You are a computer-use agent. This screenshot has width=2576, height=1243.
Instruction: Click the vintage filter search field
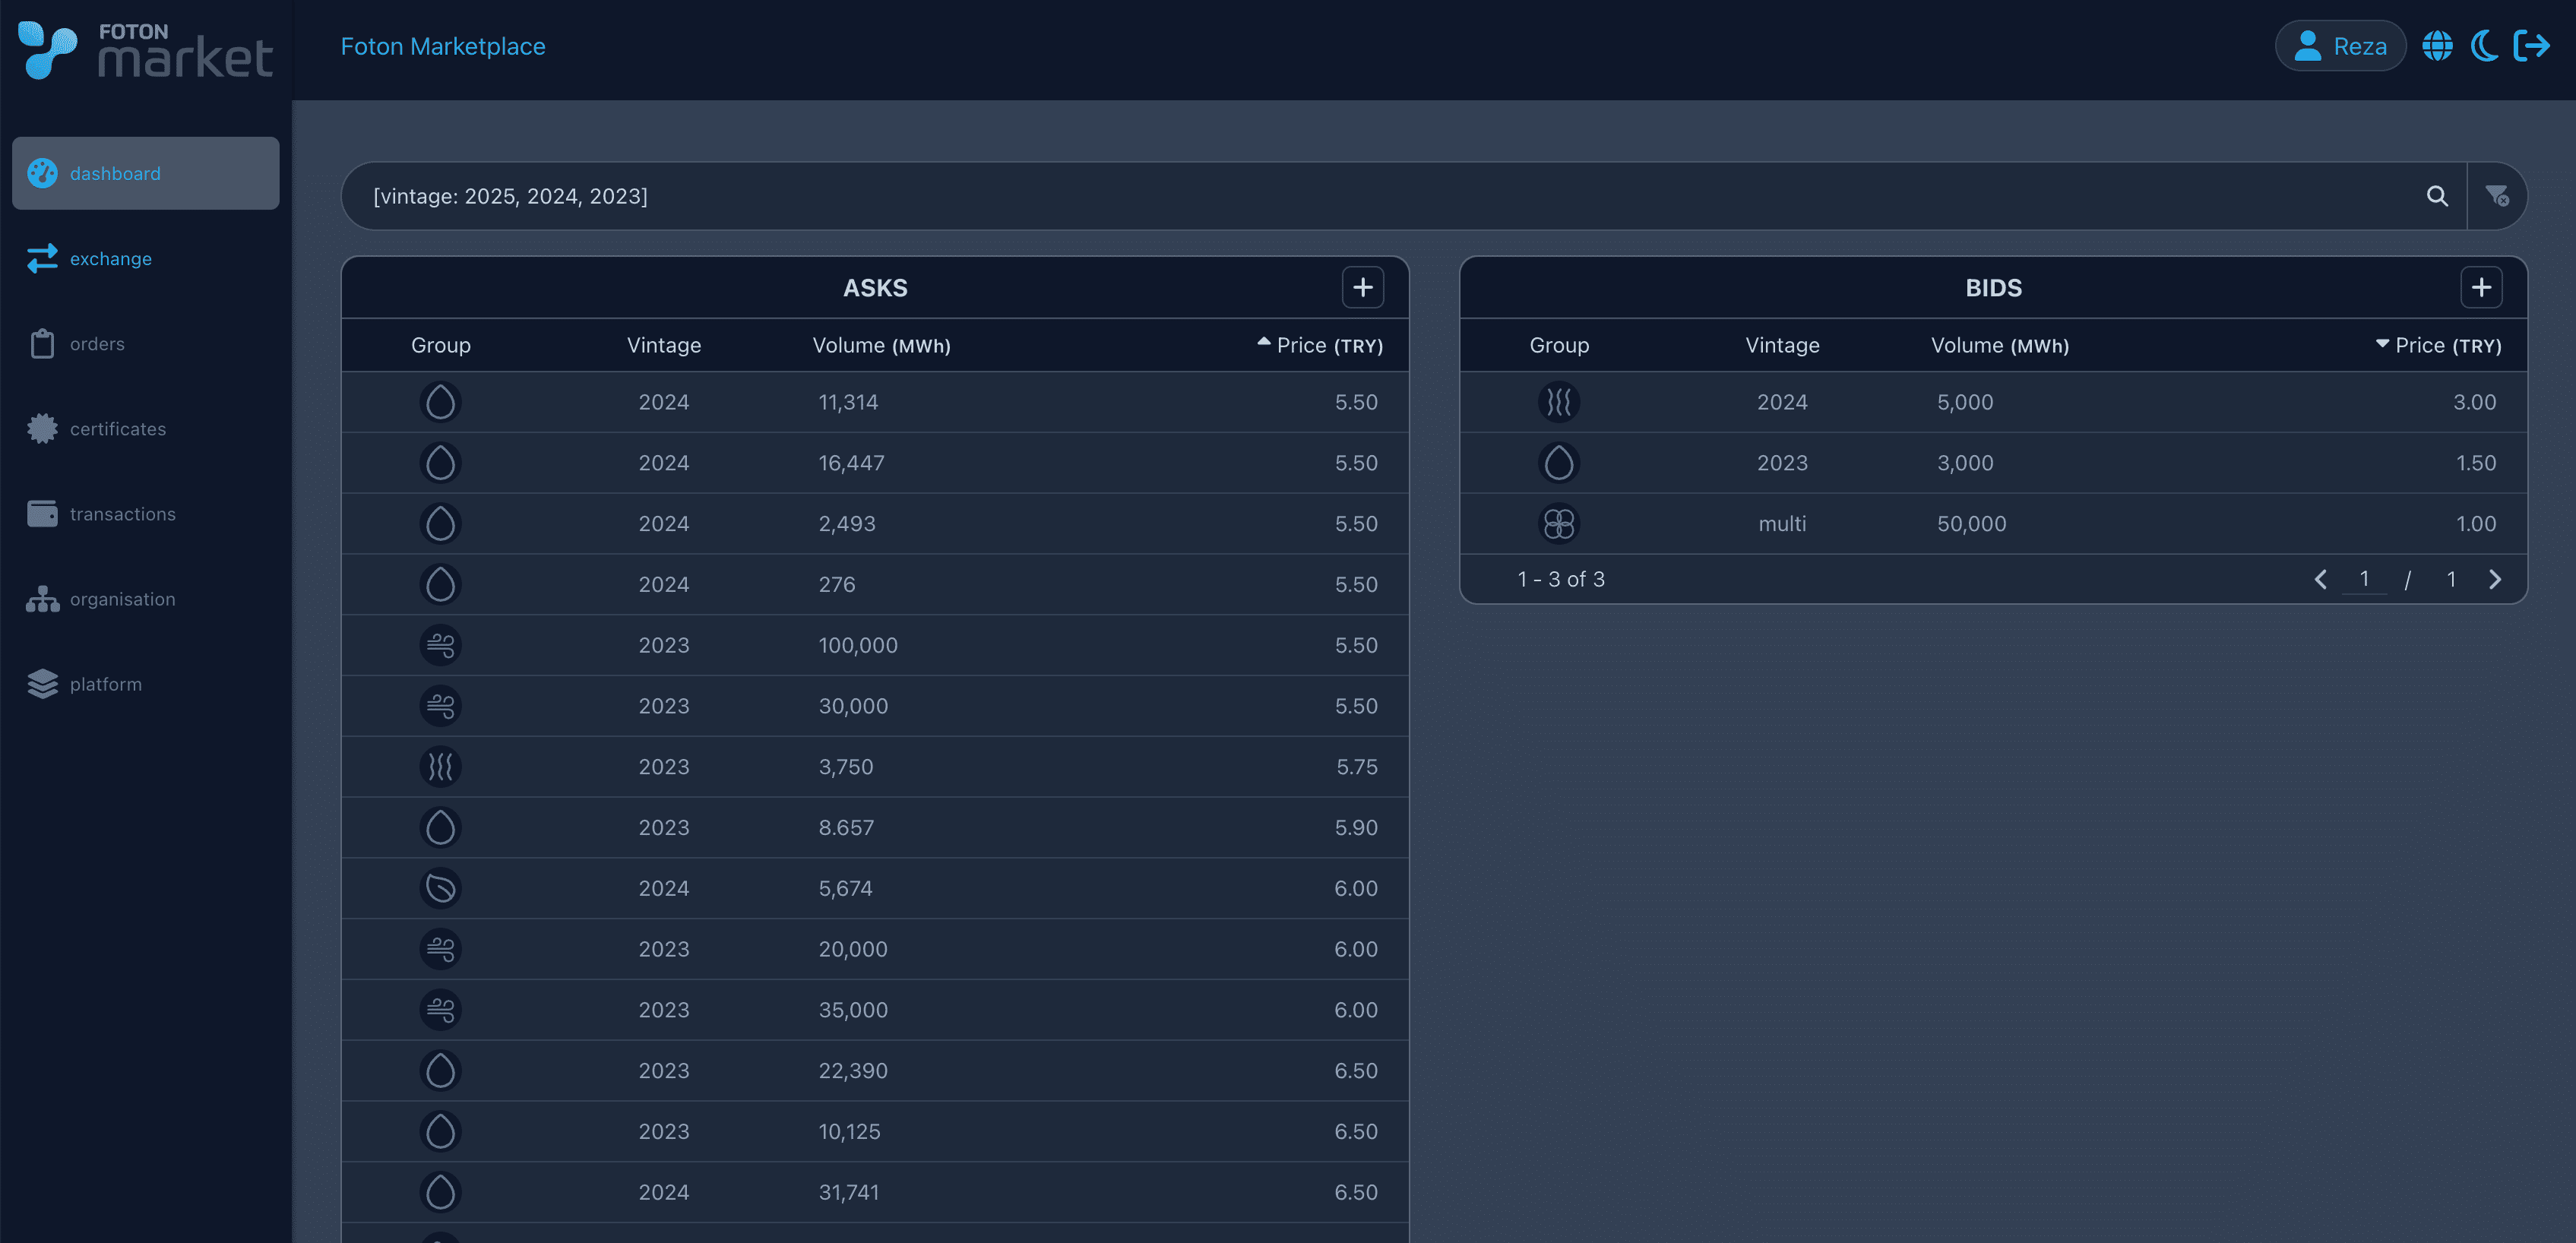click(1300, 196)
